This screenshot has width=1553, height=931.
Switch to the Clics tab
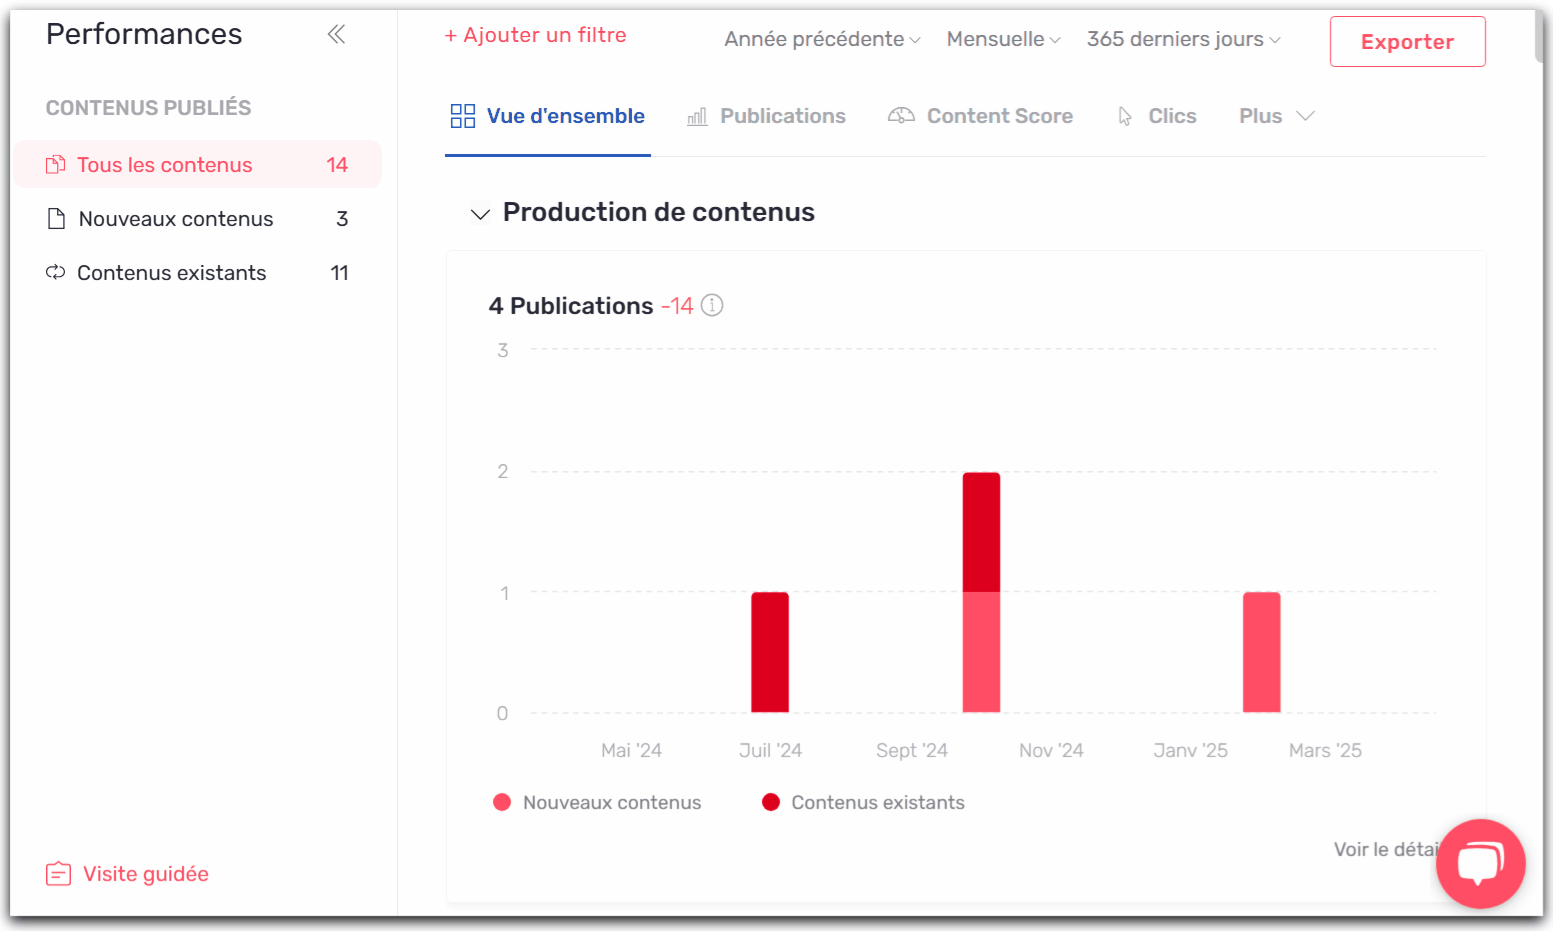point(1157,116)
